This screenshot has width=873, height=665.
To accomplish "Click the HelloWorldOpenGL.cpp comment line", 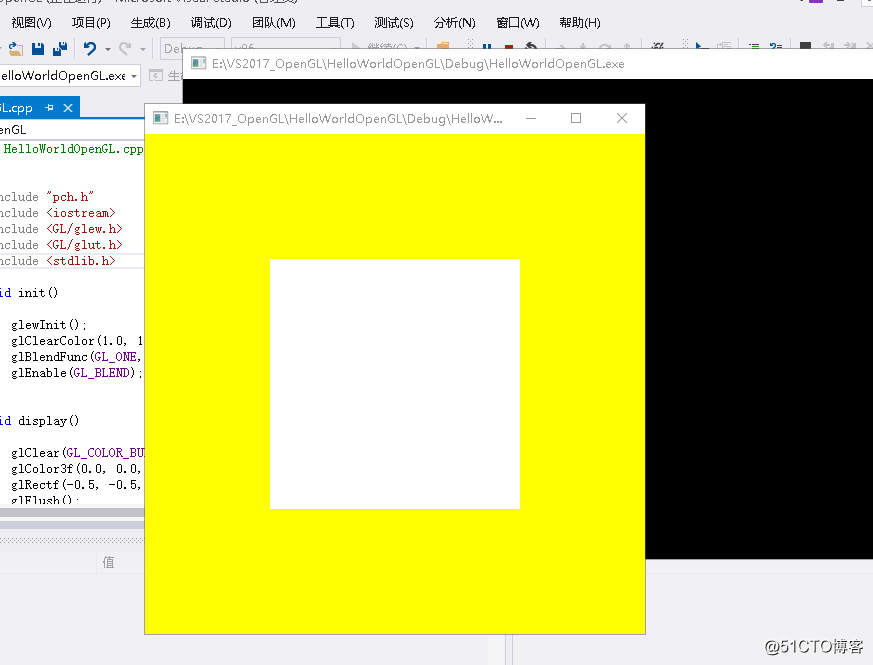I will [72, 149].
